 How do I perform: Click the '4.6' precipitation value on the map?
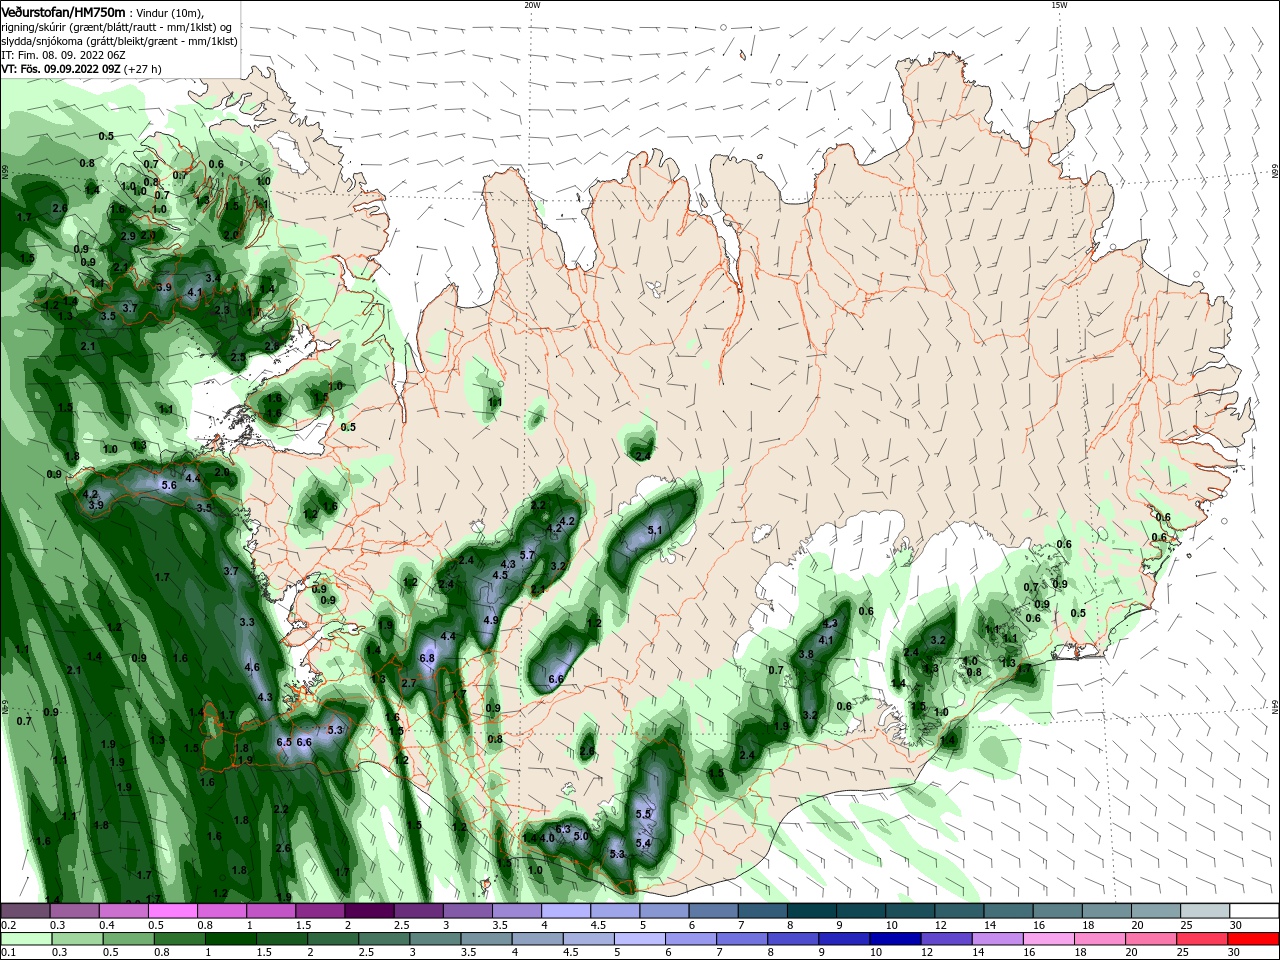tap(252, 668)
